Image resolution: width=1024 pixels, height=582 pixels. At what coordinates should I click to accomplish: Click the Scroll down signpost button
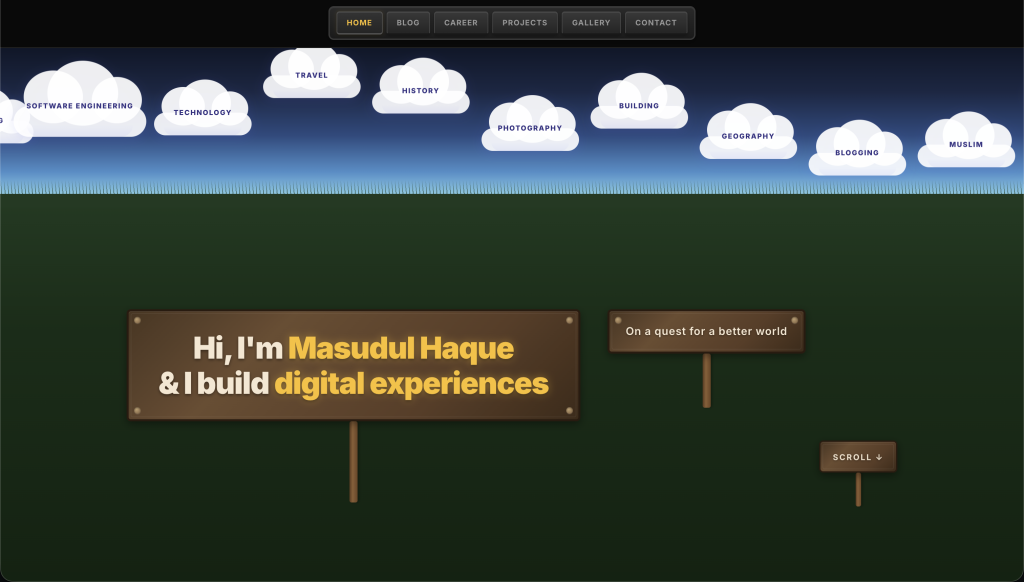(857, 457)
